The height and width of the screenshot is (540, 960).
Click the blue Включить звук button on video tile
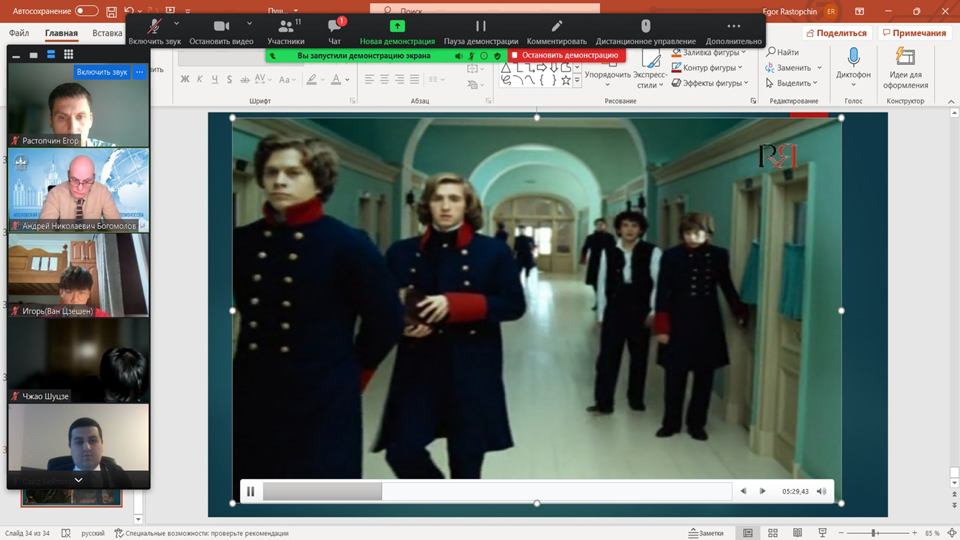tap(102, 72)
